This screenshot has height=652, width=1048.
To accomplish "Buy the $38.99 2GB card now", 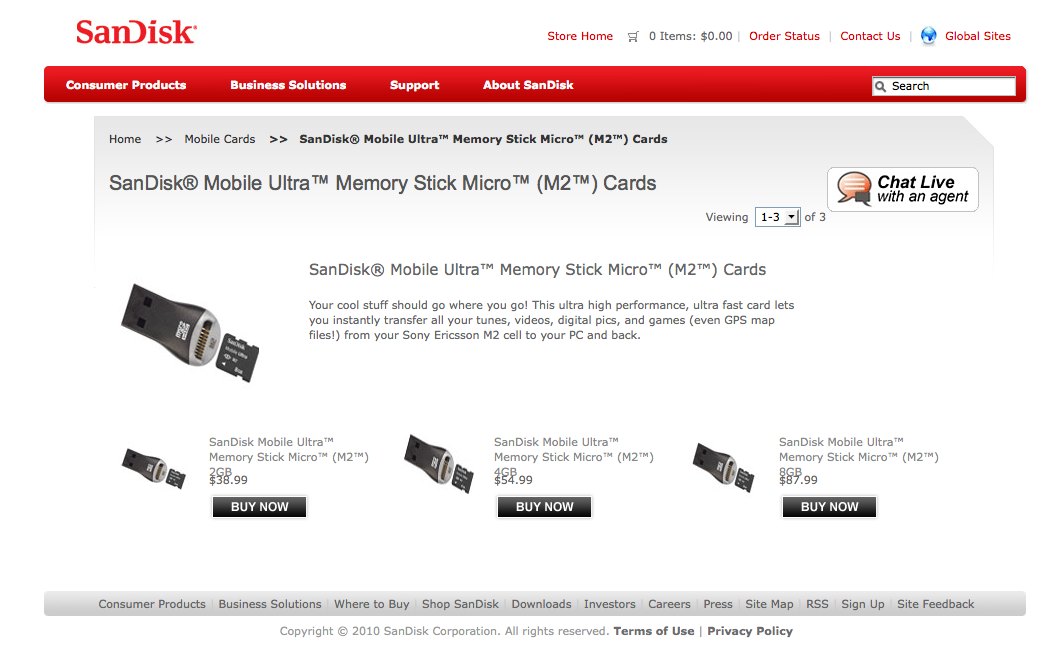I will pos(259,507).
